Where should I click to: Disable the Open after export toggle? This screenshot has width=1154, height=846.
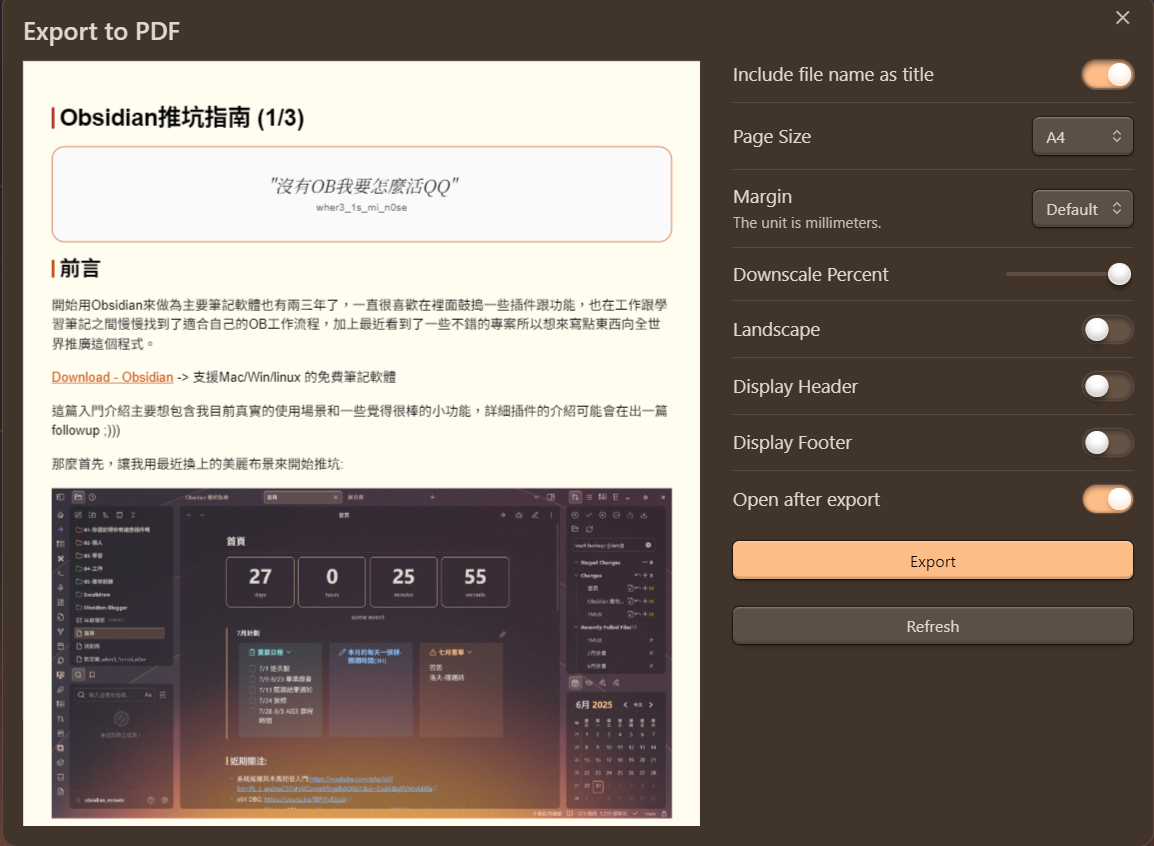pos(1108,500)
